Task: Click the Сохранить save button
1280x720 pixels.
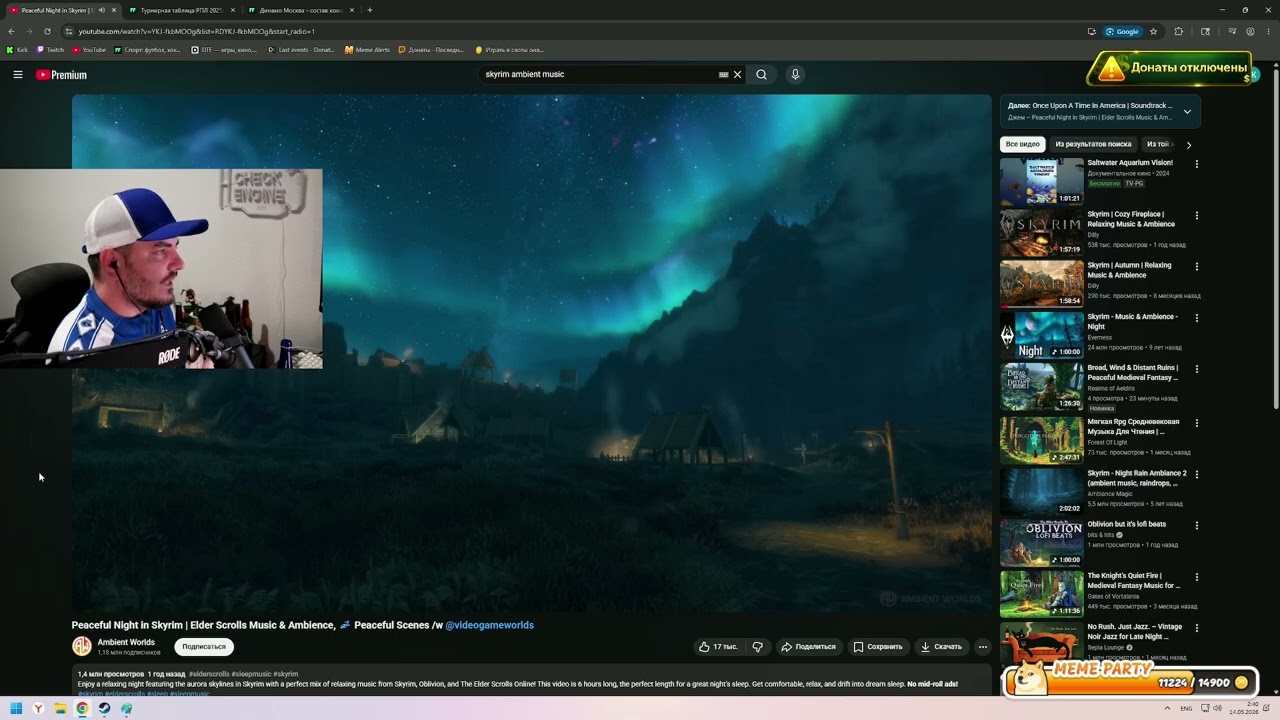Action: (x=877, y=647)
